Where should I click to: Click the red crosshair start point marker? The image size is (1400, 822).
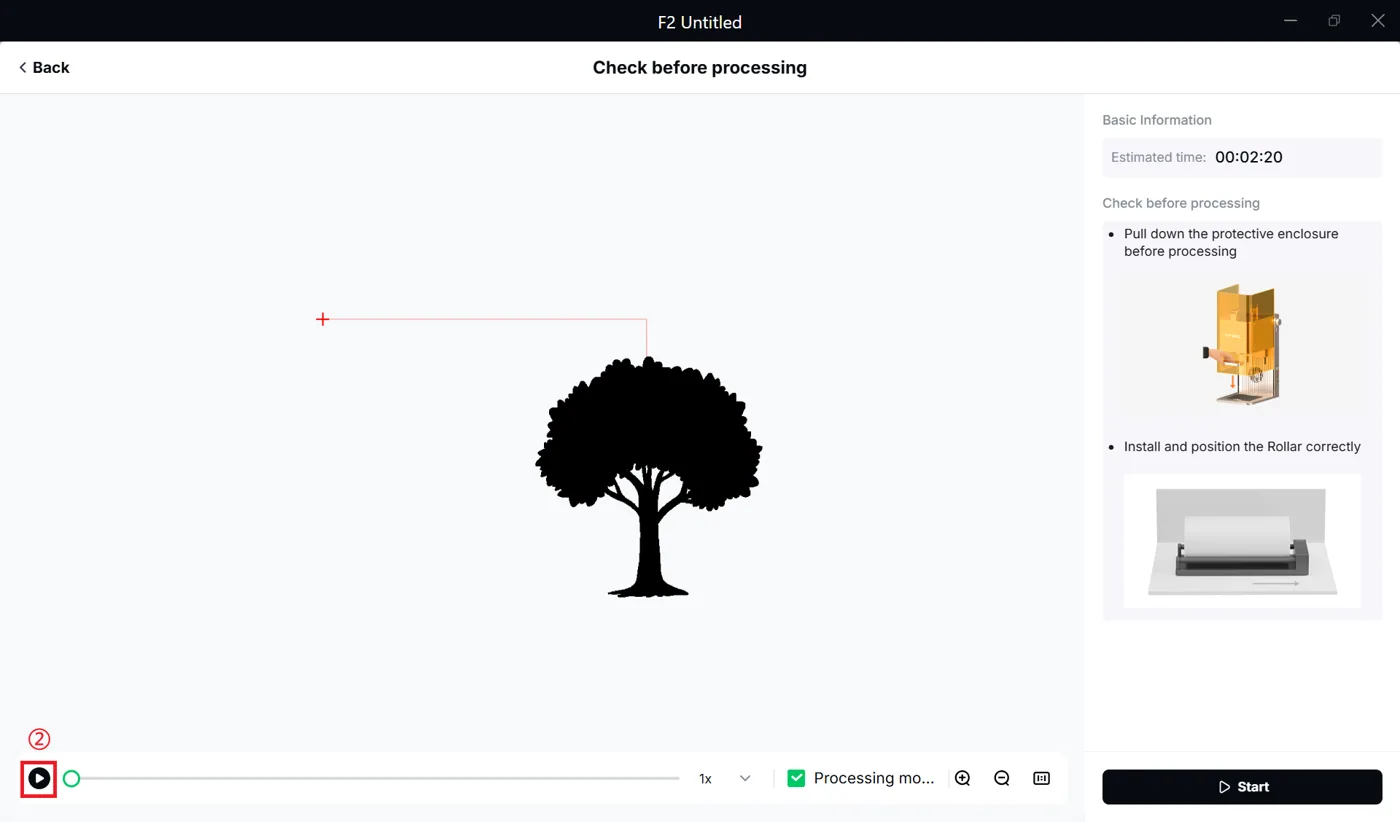click(x=322, y=319)
